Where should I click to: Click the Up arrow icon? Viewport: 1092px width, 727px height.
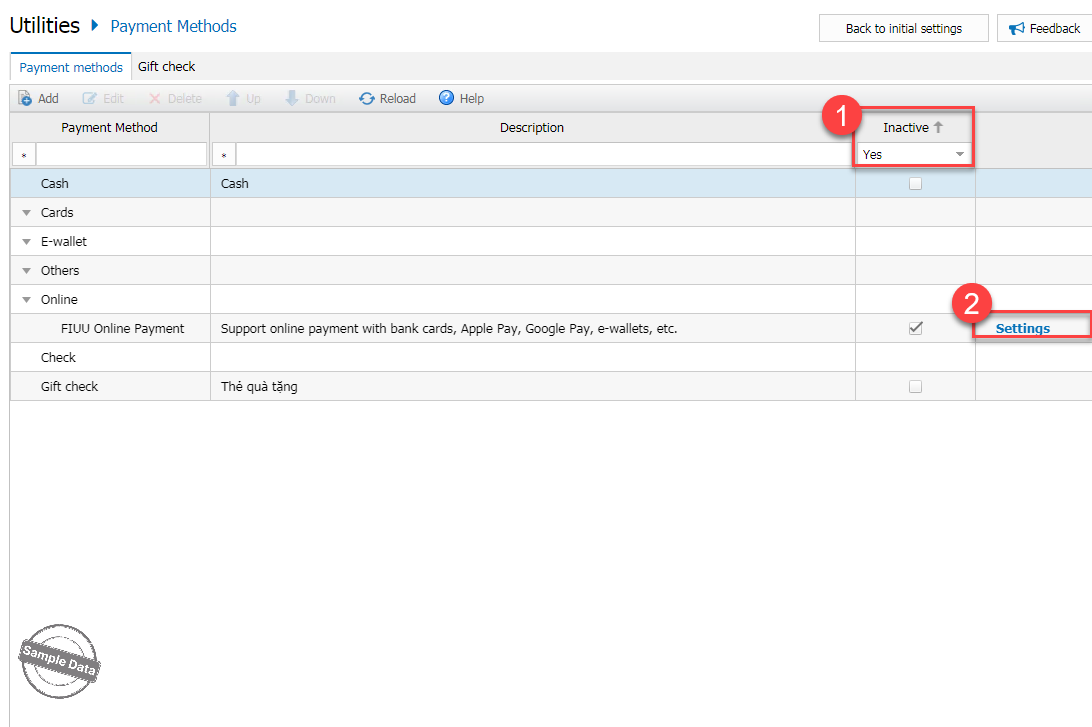233,98
